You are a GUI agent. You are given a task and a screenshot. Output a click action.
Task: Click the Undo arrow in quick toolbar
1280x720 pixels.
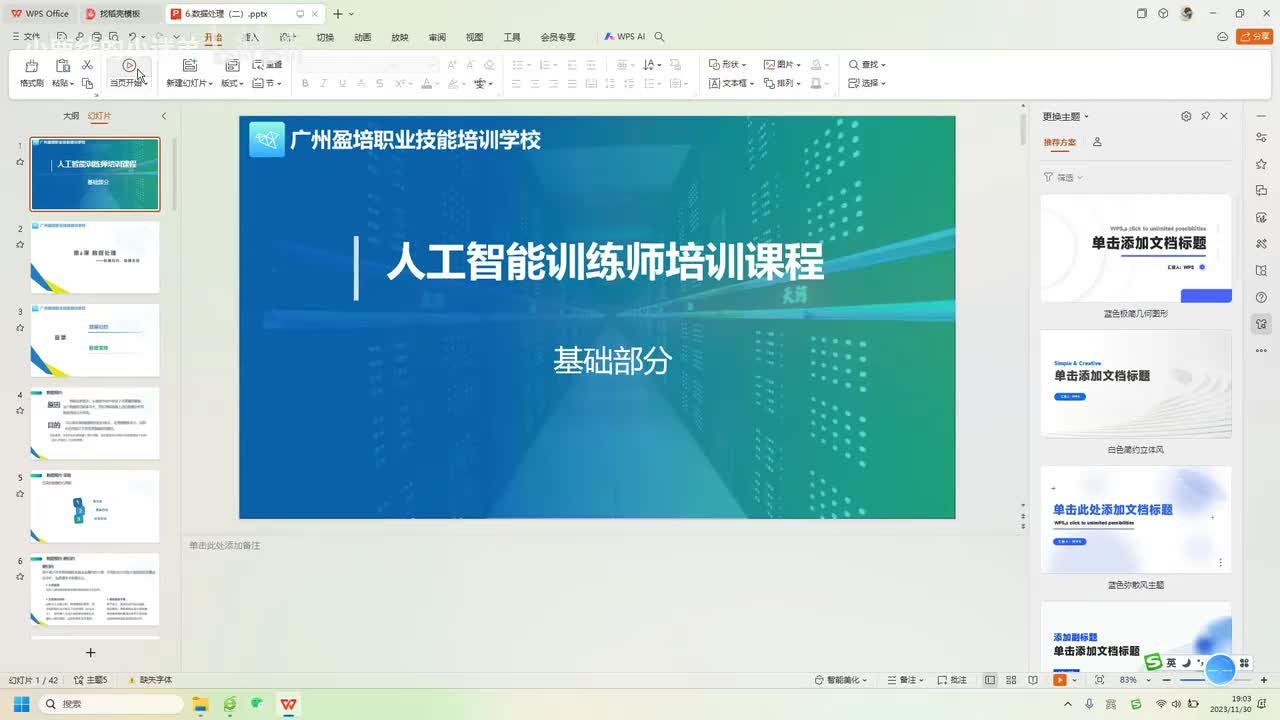tap(132, 37)
